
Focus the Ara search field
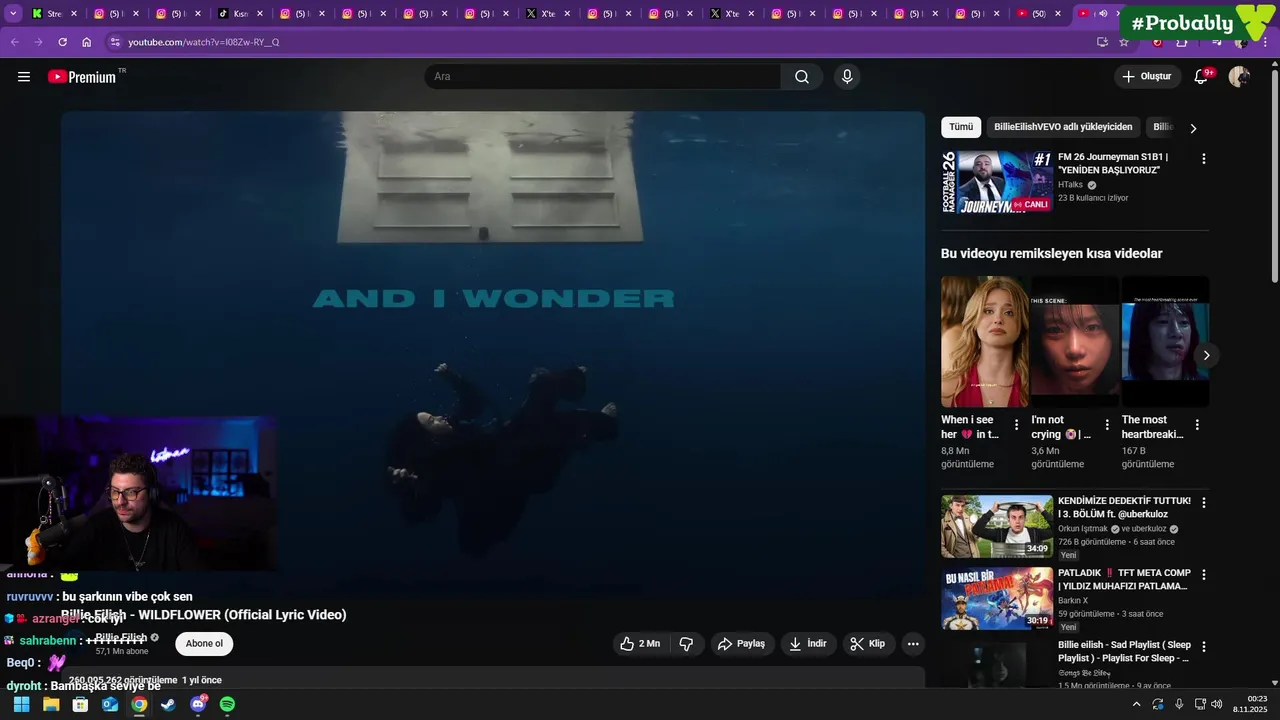(x=603, y=77)
